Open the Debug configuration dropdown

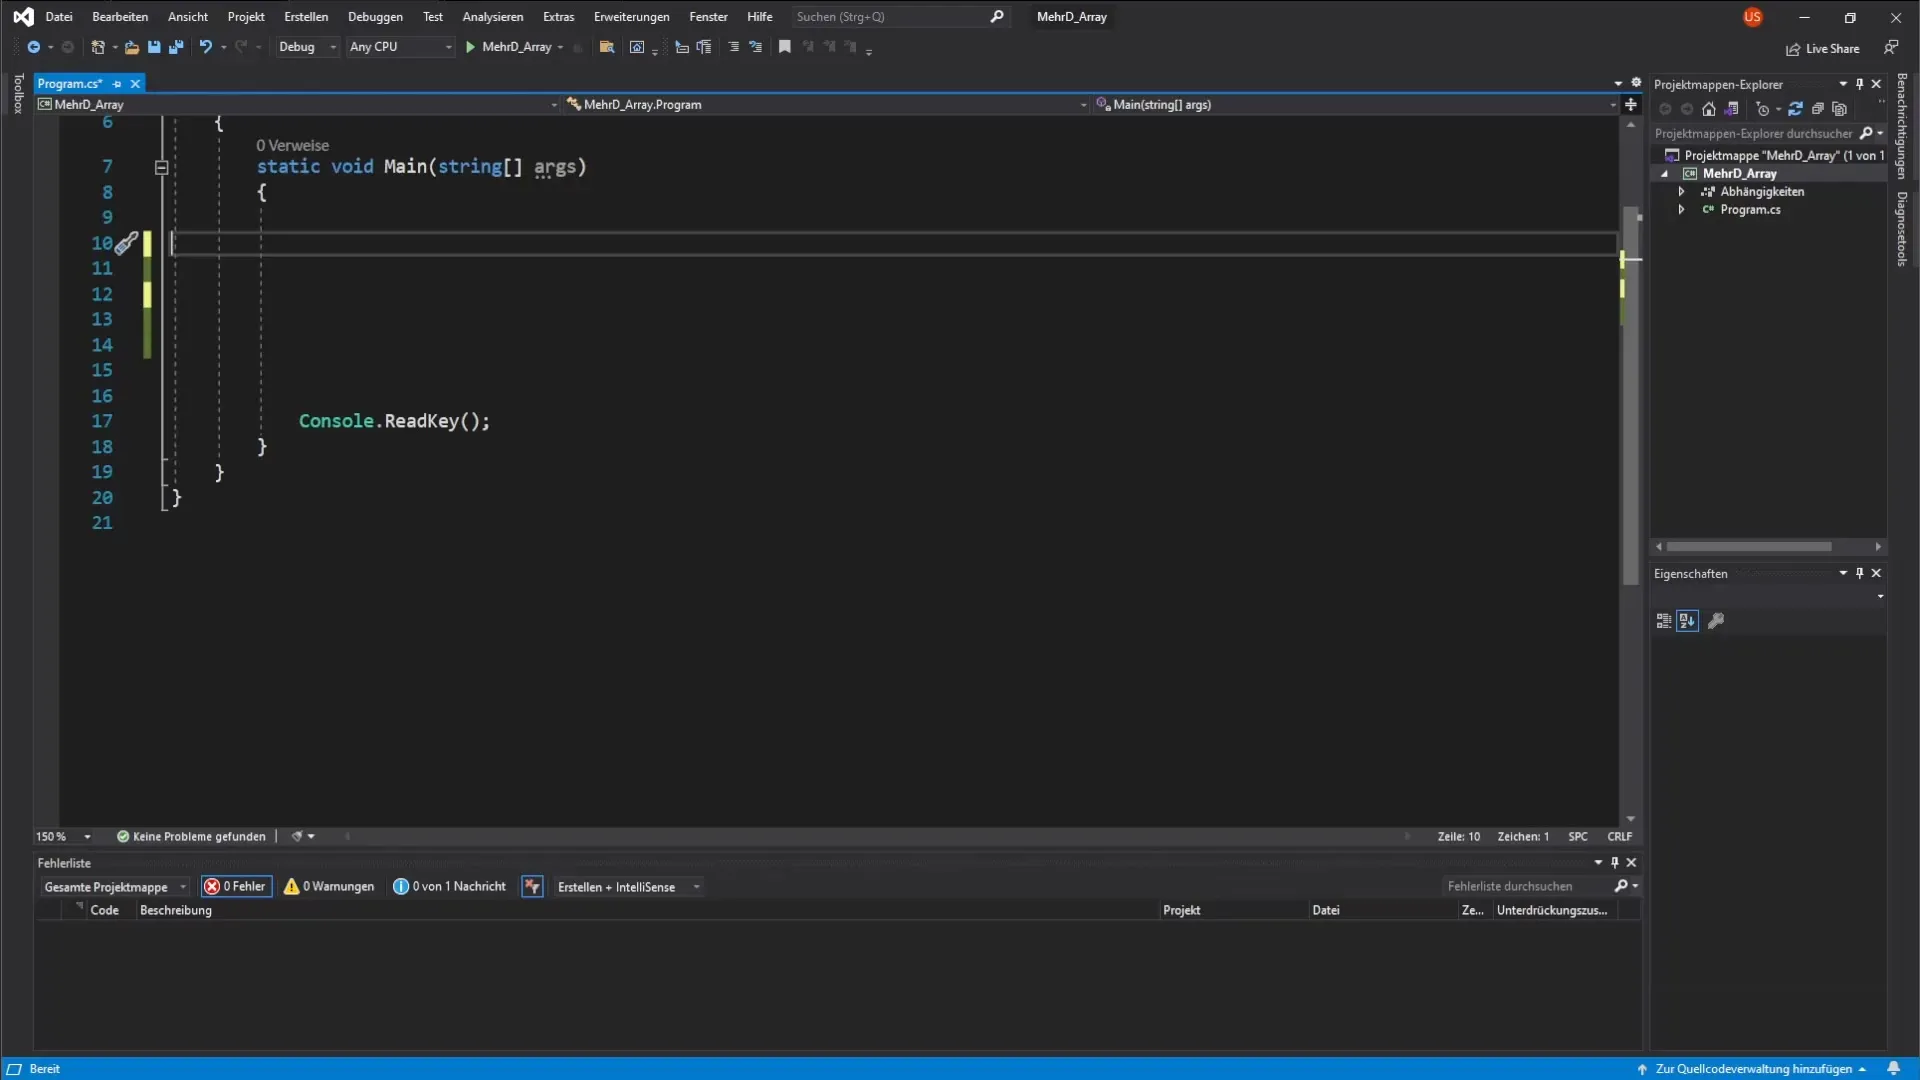[307, 47]
